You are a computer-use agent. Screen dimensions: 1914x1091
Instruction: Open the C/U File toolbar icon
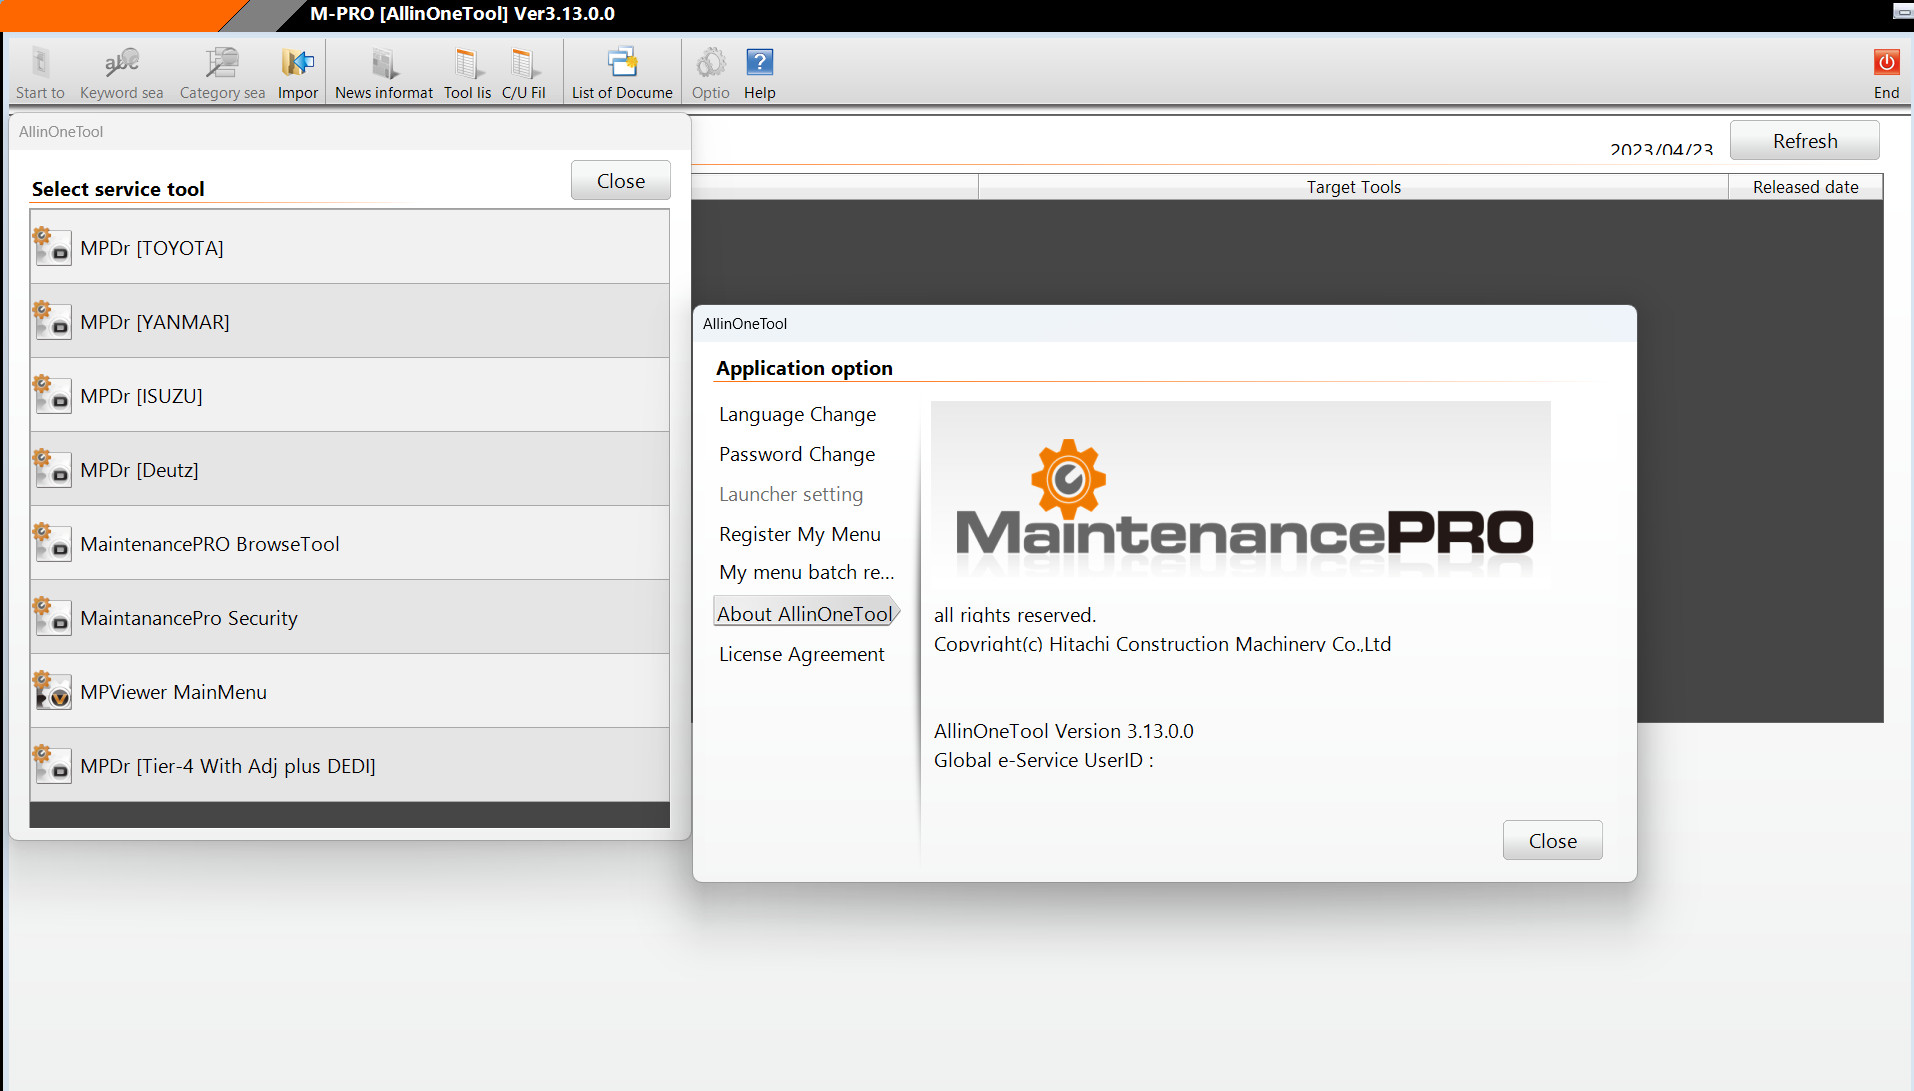point(523,64)
